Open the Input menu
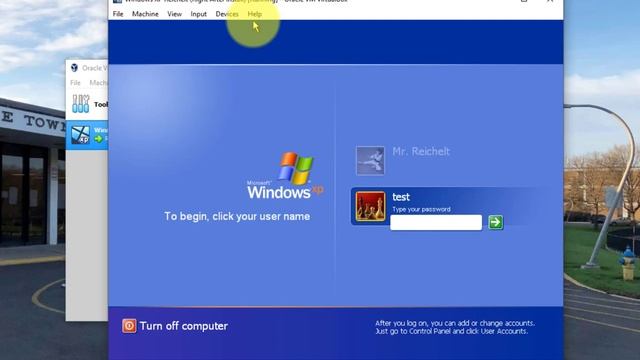This screenshot has width=640, height=360. [198, 14]
